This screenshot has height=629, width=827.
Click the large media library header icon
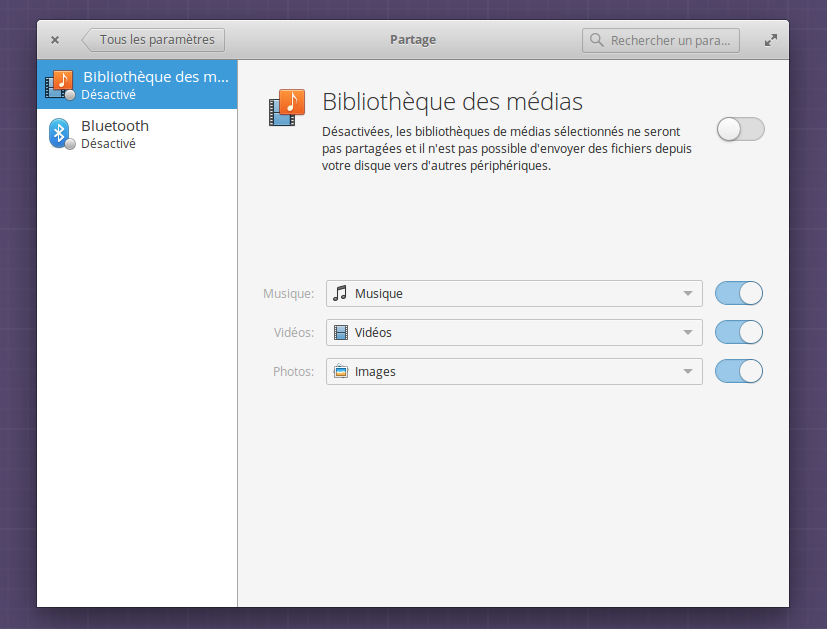(x=287, y=108)
